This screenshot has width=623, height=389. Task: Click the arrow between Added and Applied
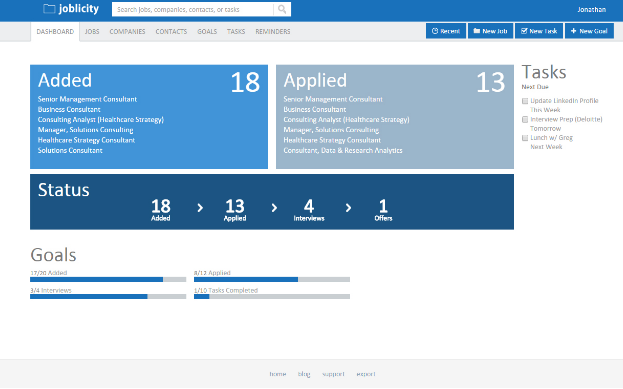200,207
